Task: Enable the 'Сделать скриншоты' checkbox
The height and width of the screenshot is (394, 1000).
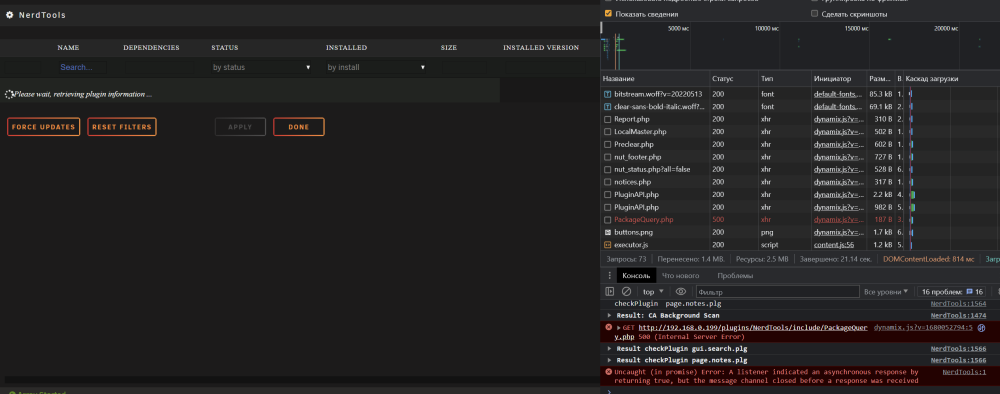Action: [x=814, y=13]
